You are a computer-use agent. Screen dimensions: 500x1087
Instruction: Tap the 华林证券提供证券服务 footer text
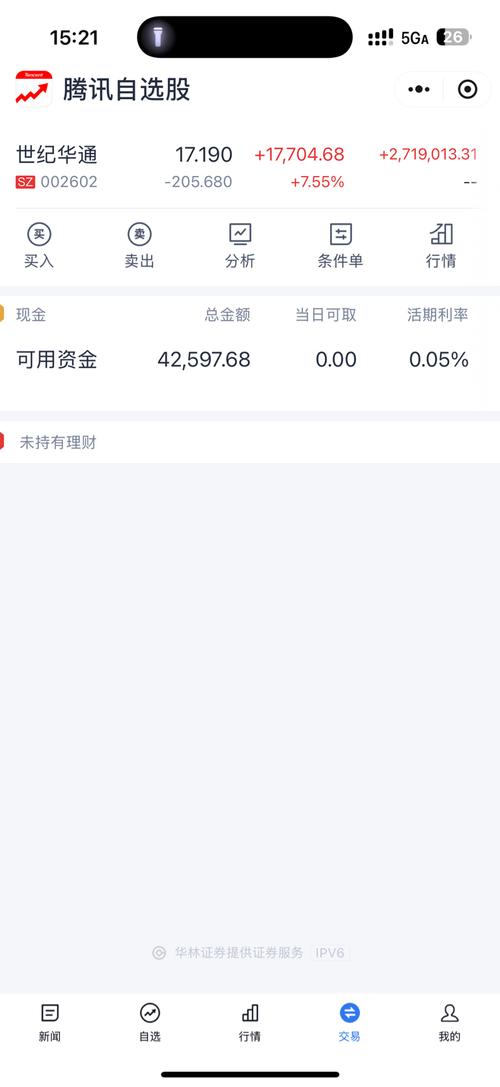[239, 953]
